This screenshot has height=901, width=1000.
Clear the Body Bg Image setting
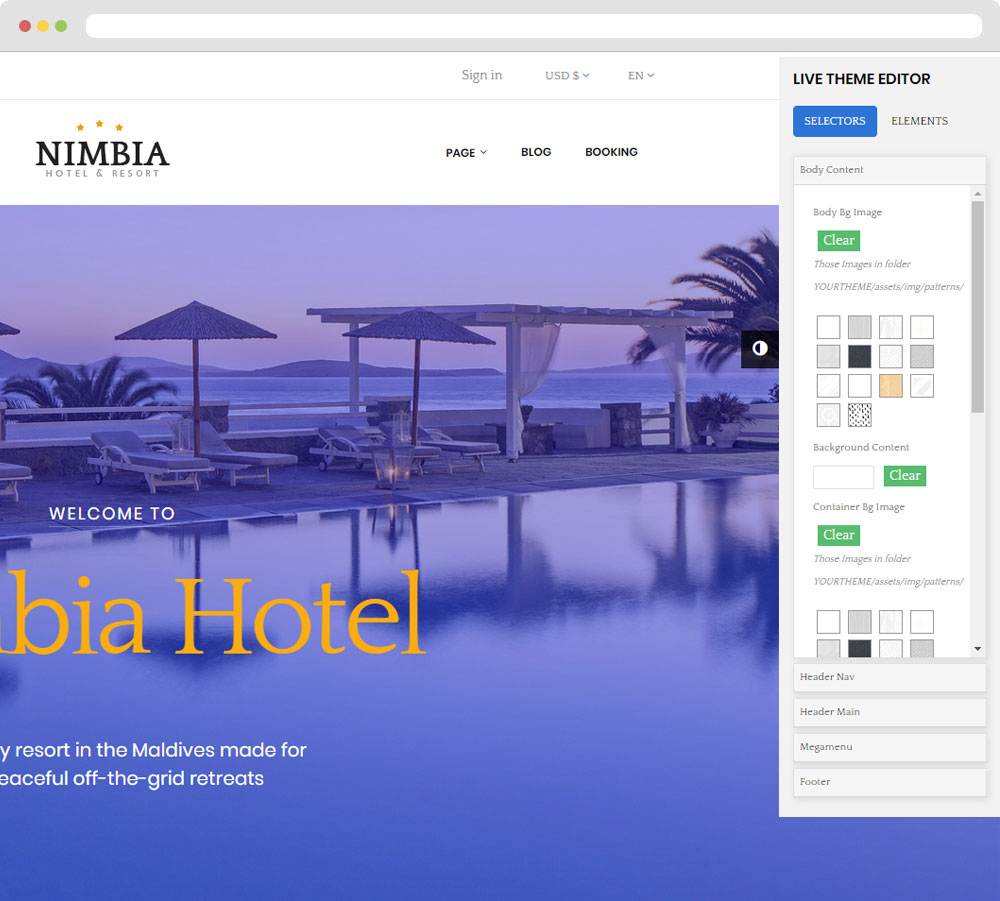click(838, 240)
